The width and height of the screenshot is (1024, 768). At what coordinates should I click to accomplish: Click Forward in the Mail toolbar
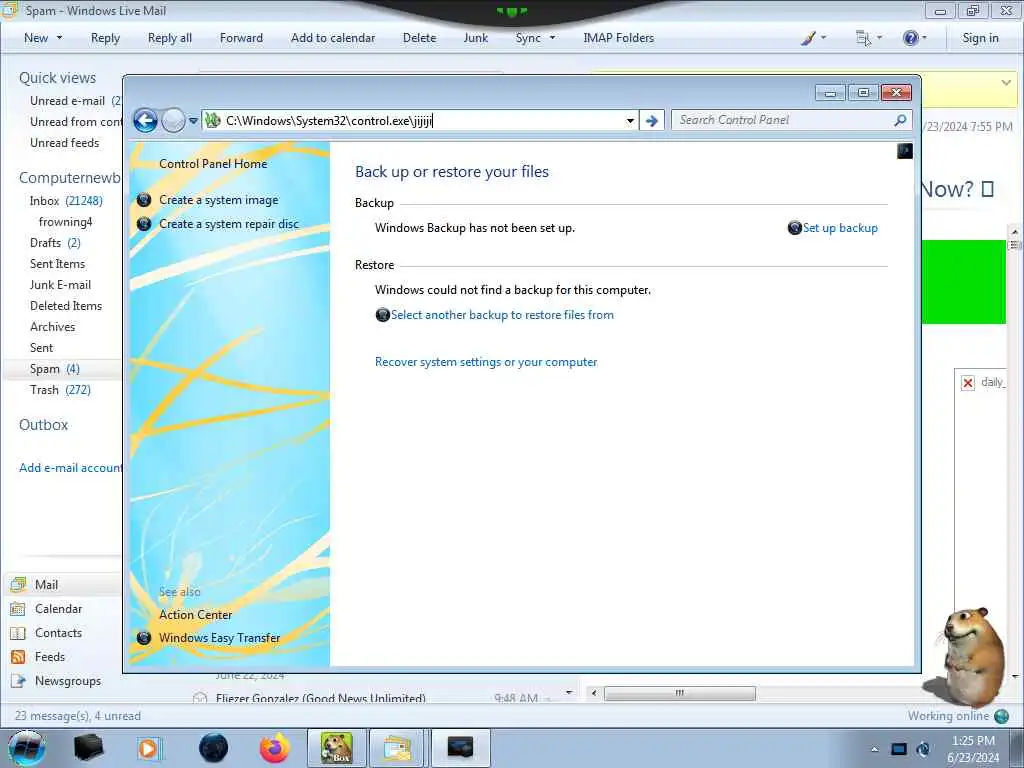tap(241, 38)
